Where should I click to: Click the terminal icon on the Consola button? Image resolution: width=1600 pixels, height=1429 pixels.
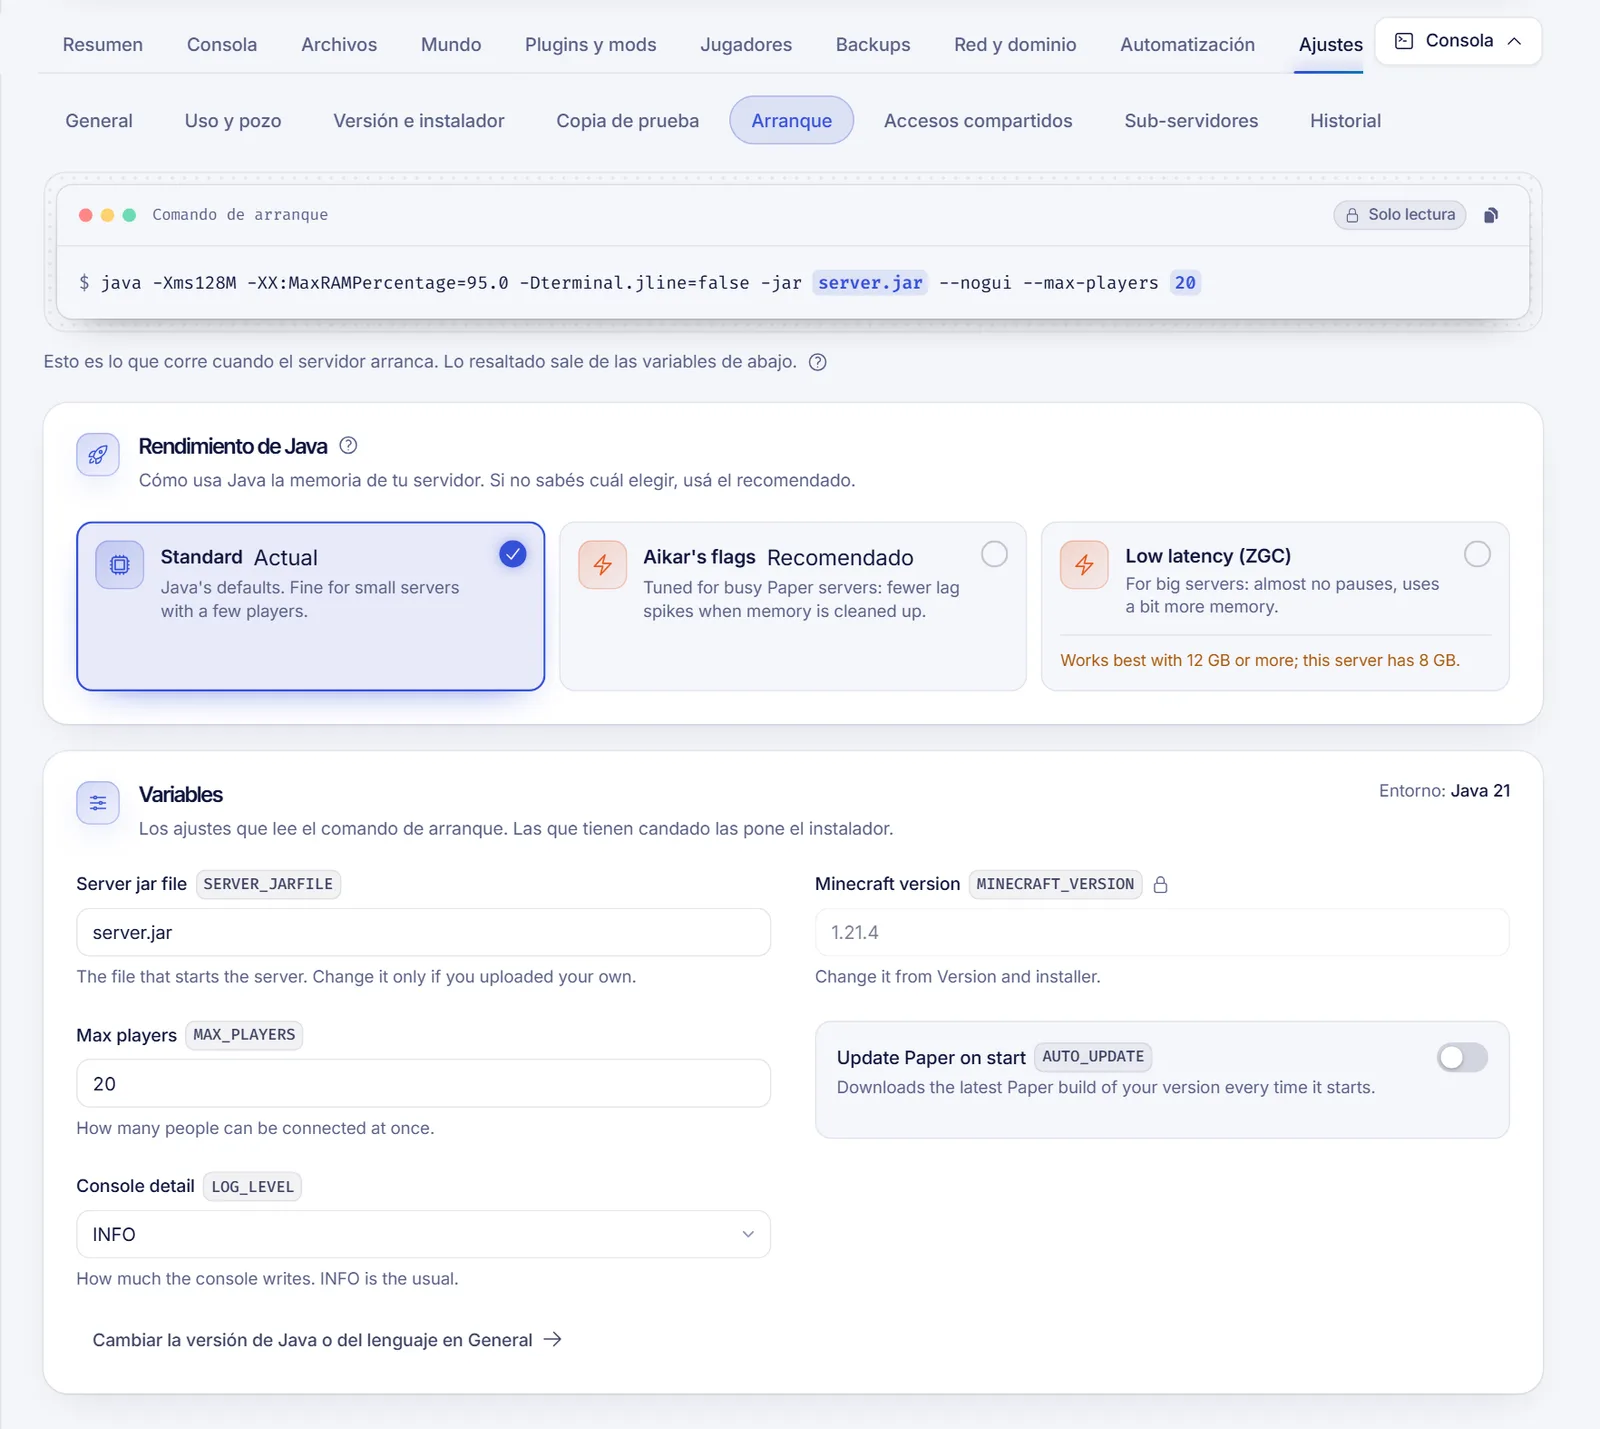click(x=1404, y=41)
